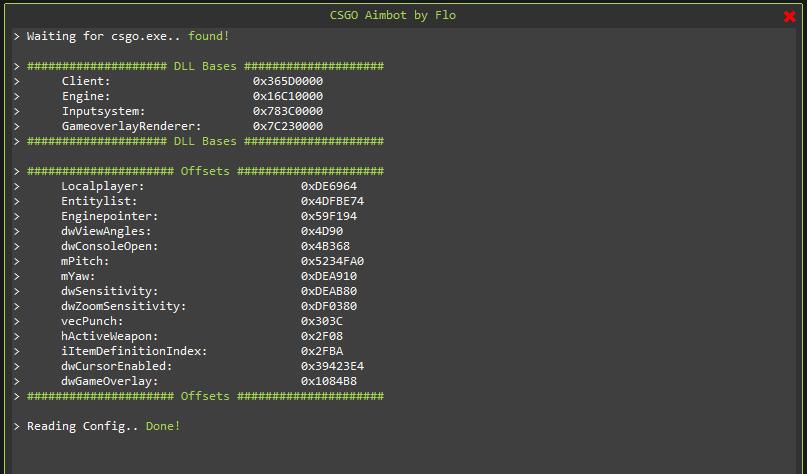The image size is (807, 474).
Task: Click the Enginepointer offset value 0x59F194
Action: (328, 216)
